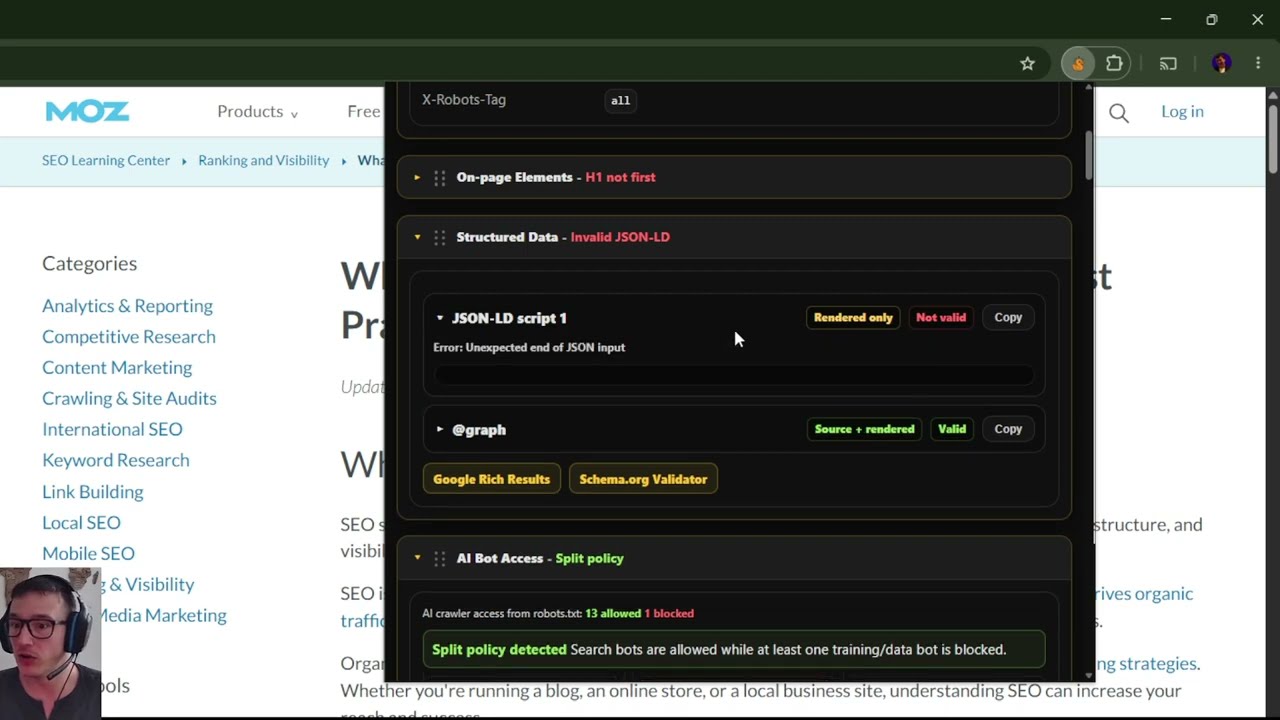The width and height of the screenshot is (1280, 720).
Task: Copy the JSON-LD script 1 data
Action: point(1008,317)
